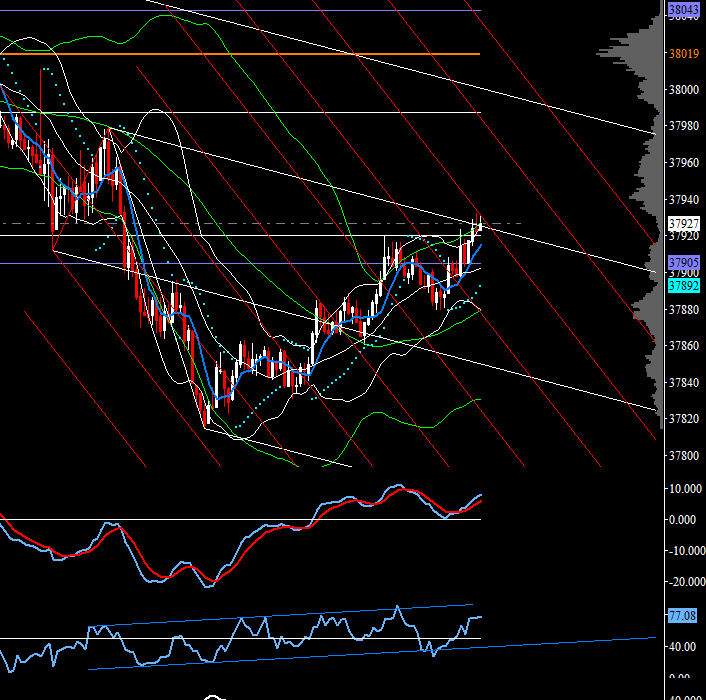The width and height of the screenshot is (706, 700).
Task: Click the 40.00 lower indicator scale value
Action: coord(683,647)
